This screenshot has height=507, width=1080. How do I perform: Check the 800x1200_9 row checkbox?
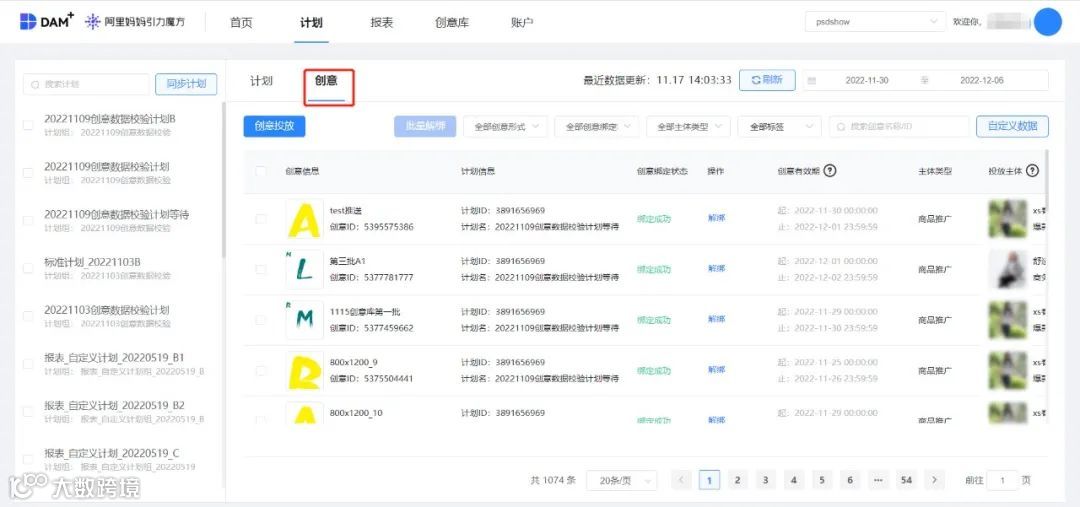pos(261,371)
